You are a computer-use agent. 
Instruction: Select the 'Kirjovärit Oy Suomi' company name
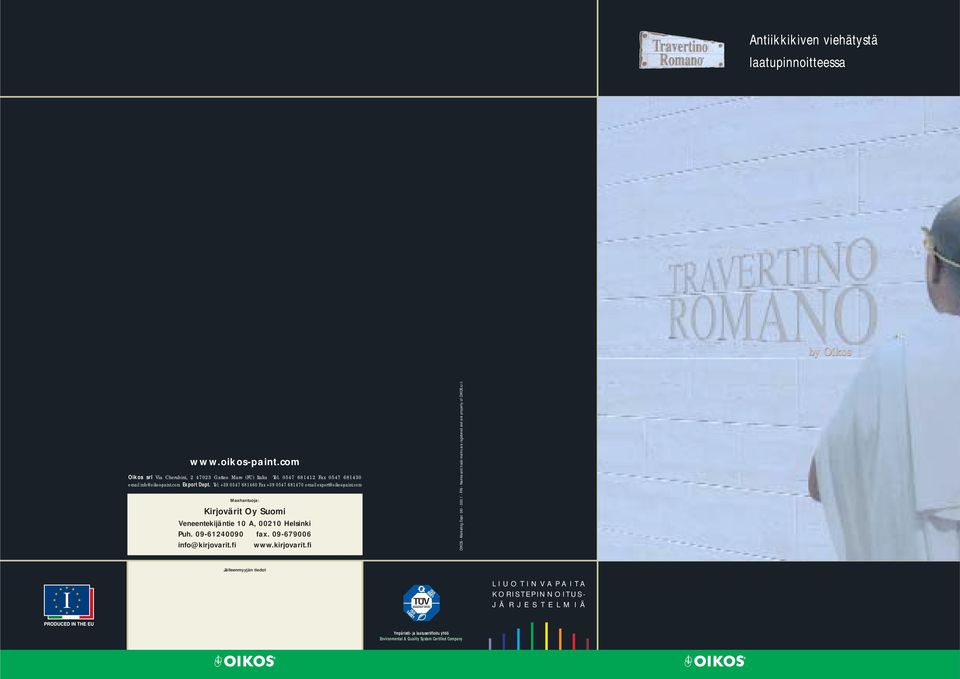(x=245, y=511)
